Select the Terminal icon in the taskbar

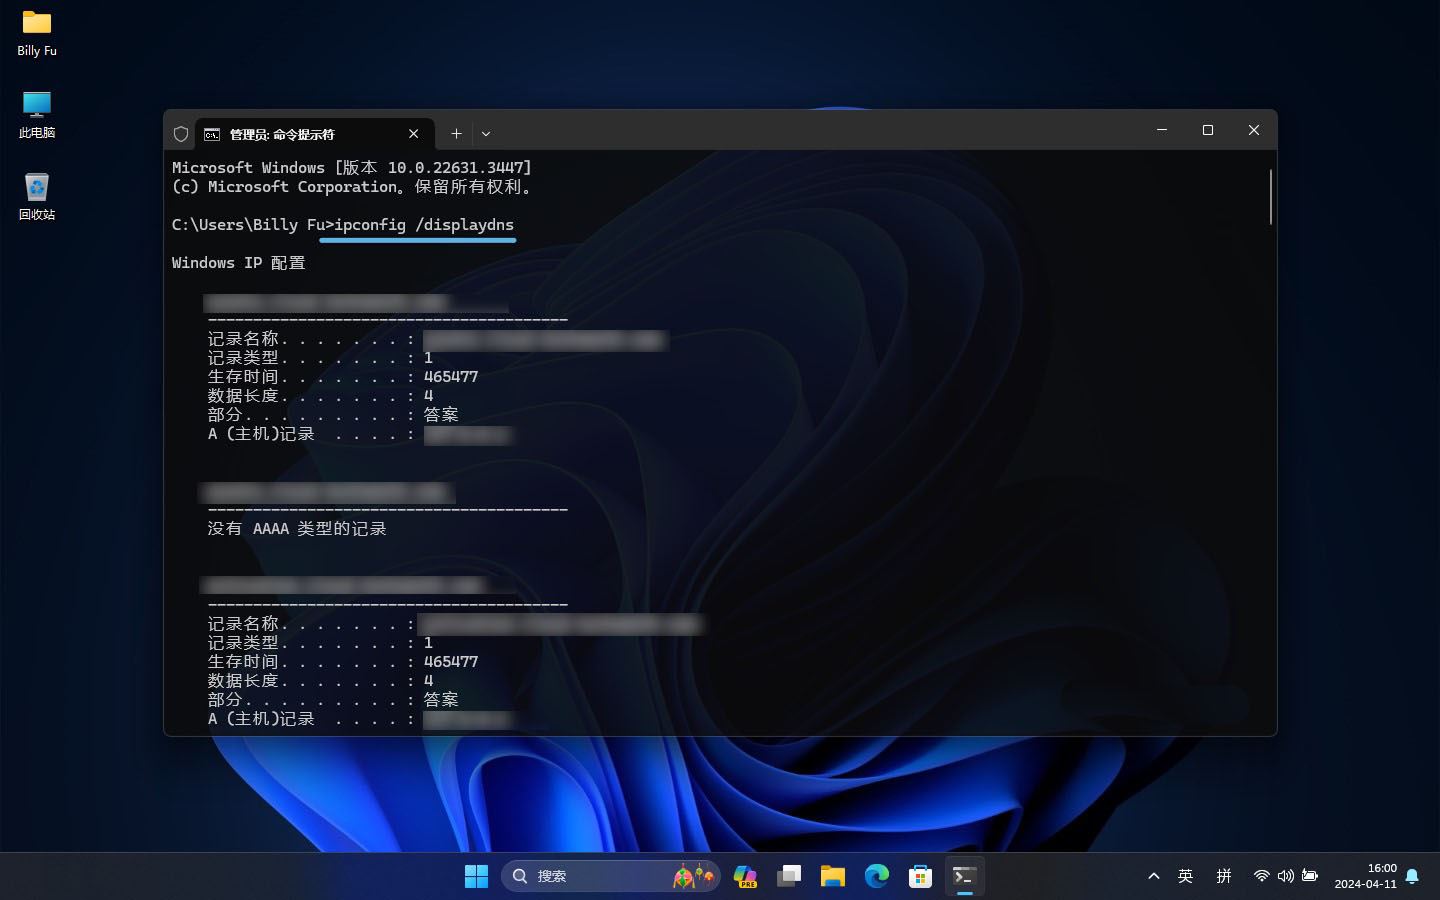pyautogui.click(x=964, y=876)
